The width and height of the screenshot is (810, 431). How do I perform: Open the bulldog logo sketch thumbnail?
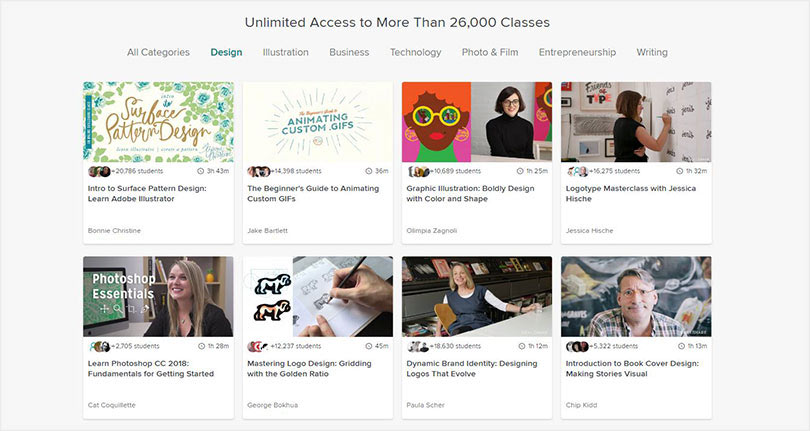click(318, 297)
